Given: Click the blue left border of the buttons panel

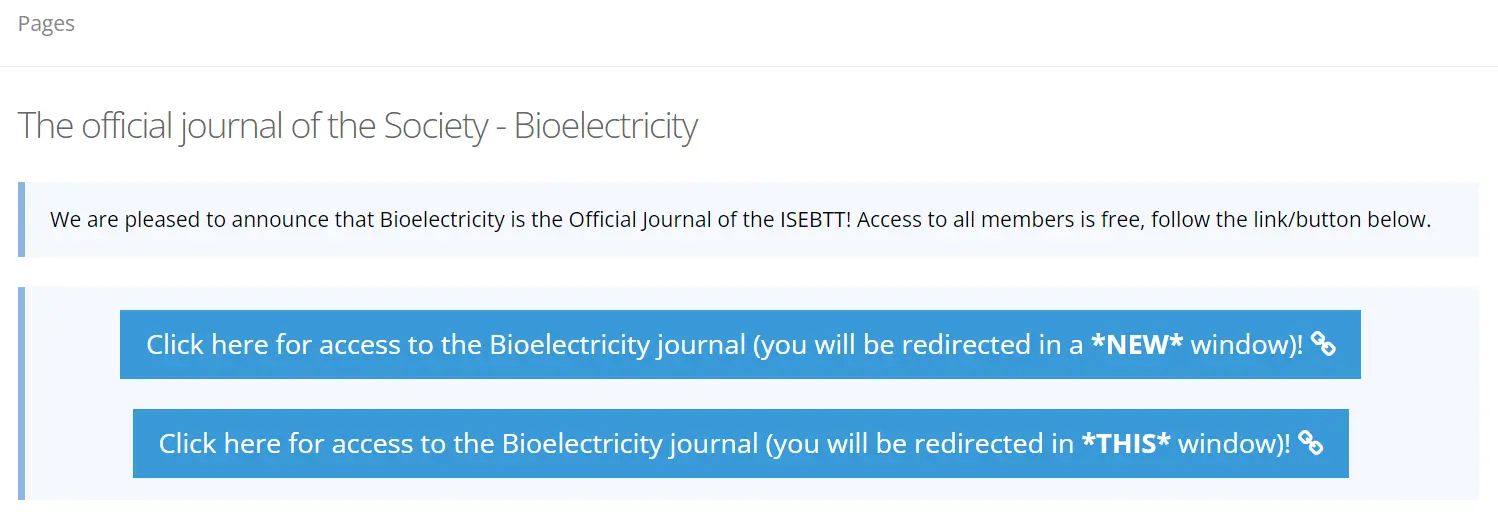Looking at the screenshot, I should coord(21,394).
